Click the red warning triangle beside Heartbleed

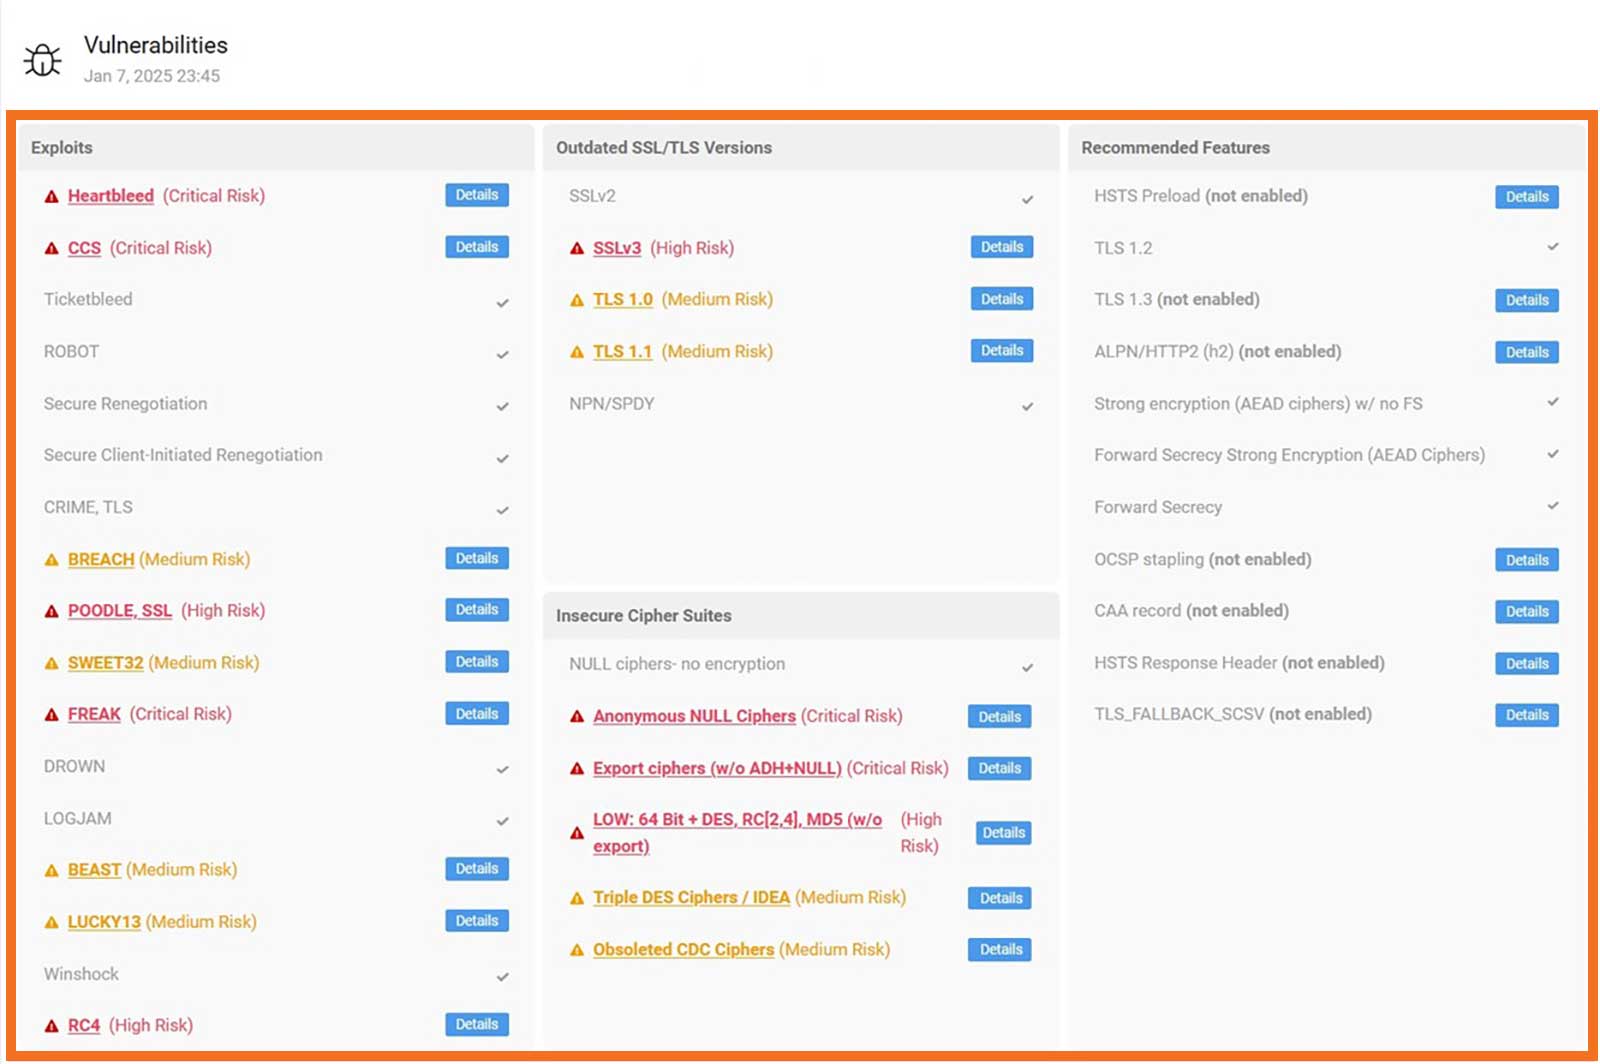50,196
